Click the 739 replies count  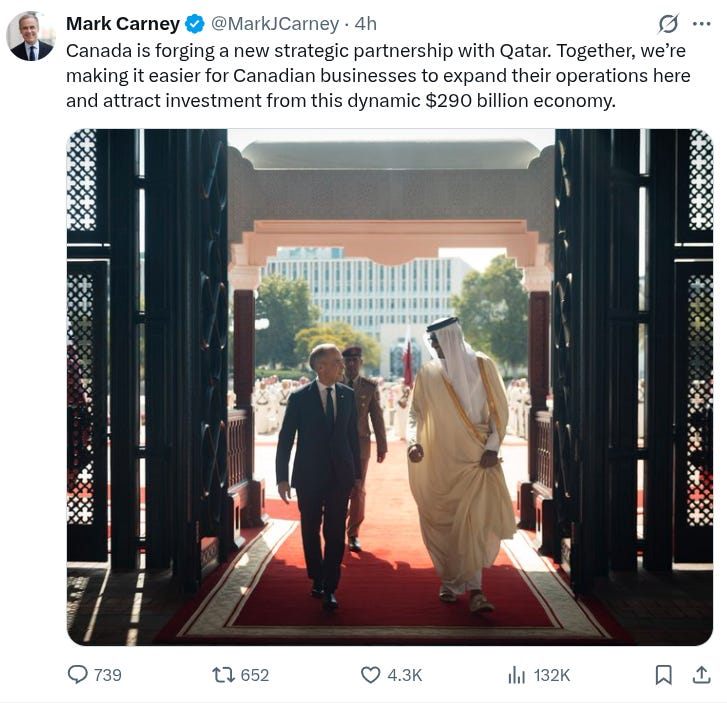pos(108,675)
